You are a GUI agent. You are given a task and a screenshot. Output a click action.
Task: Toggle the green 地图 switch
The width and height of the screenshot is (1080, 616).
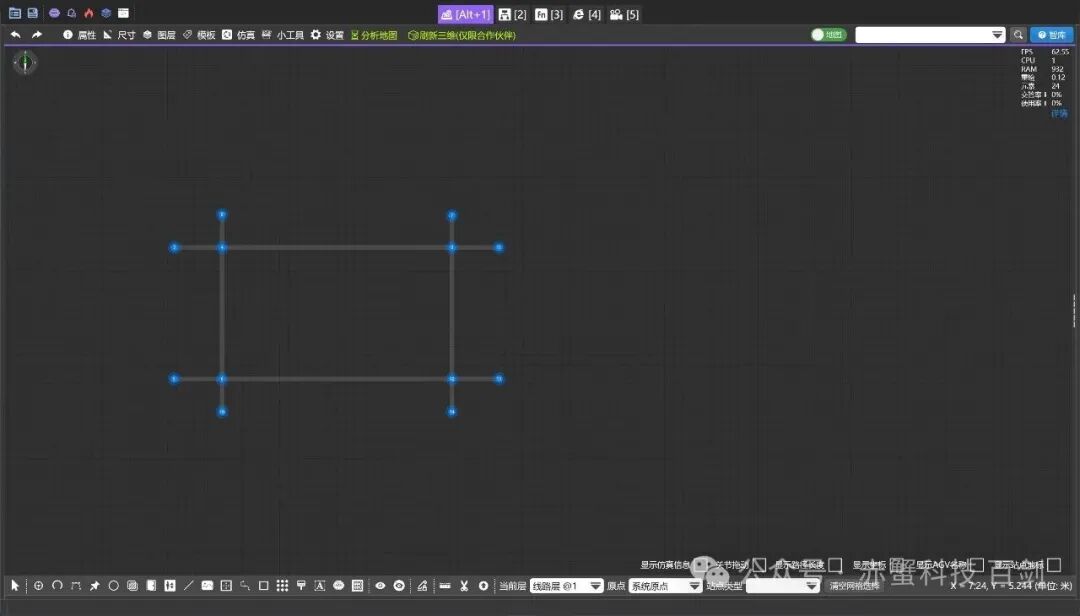click(829, 35)
